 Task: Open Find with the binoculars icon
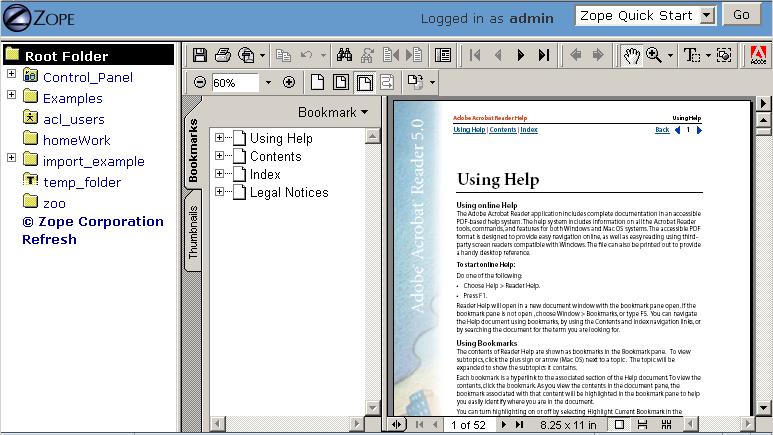[344, 55]
